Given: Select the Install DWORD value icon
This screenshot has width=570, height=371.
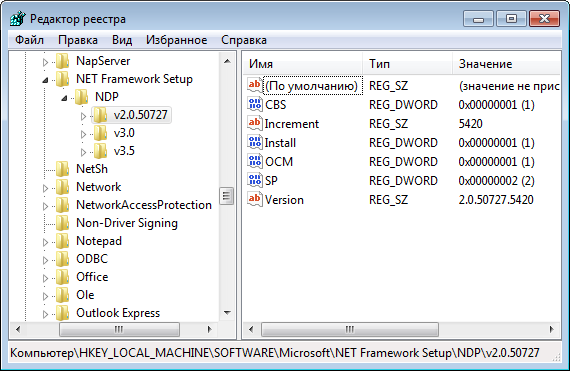Looking at the screenshot, I should (254, 142).
